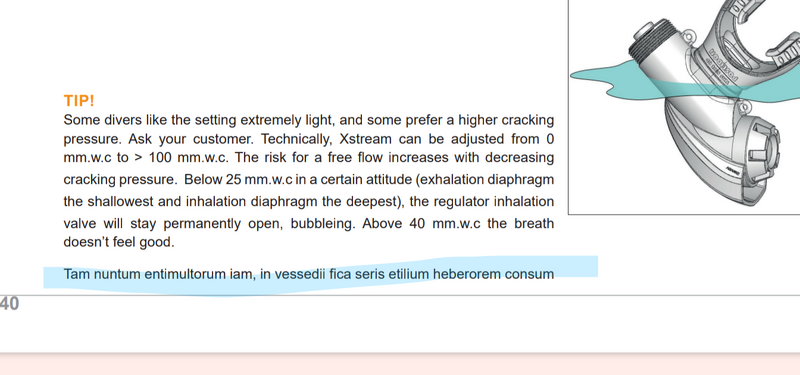Click the phrase Some divers like
The height and width of the screenshot is (375, 800).
click(x=115, y=120)
